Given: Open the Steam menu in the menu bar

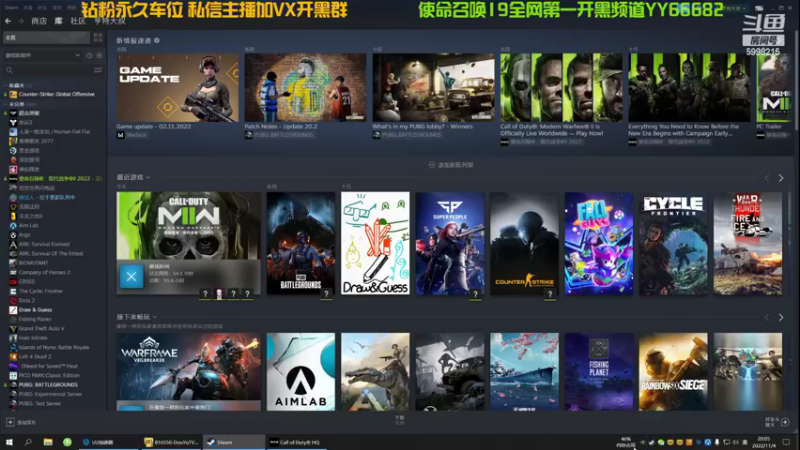Looking at the screenshot, I should point(11,8).
